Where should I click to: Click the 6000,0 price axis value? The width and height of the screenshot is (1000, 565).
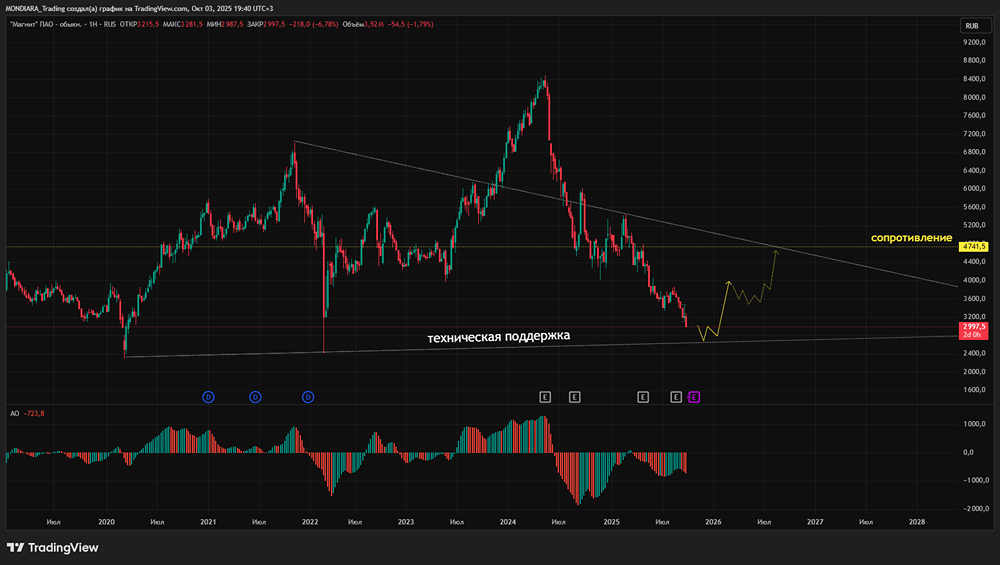[x=974, y=189]
